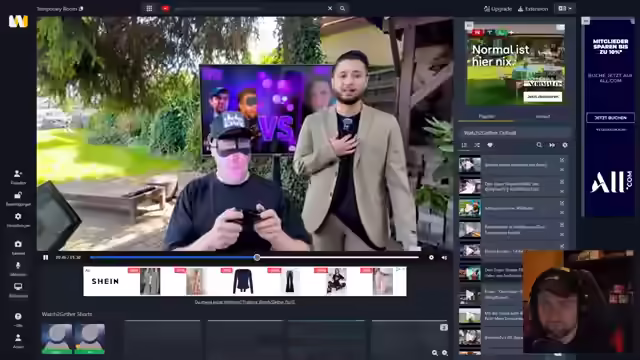The image size is (640, 360).
Task: Move first playlist entry to top
Action: 562,160
